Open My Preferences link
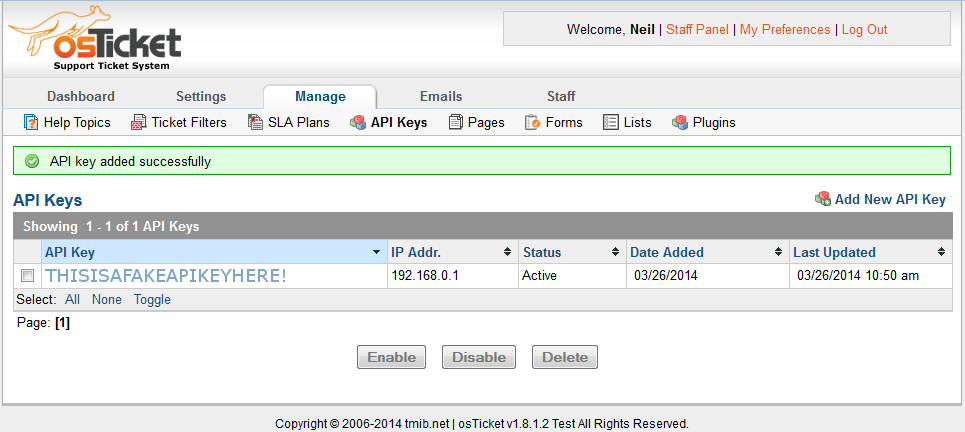Image resolution: width=965 pixels, height=432 pixels. click(785, 30)
